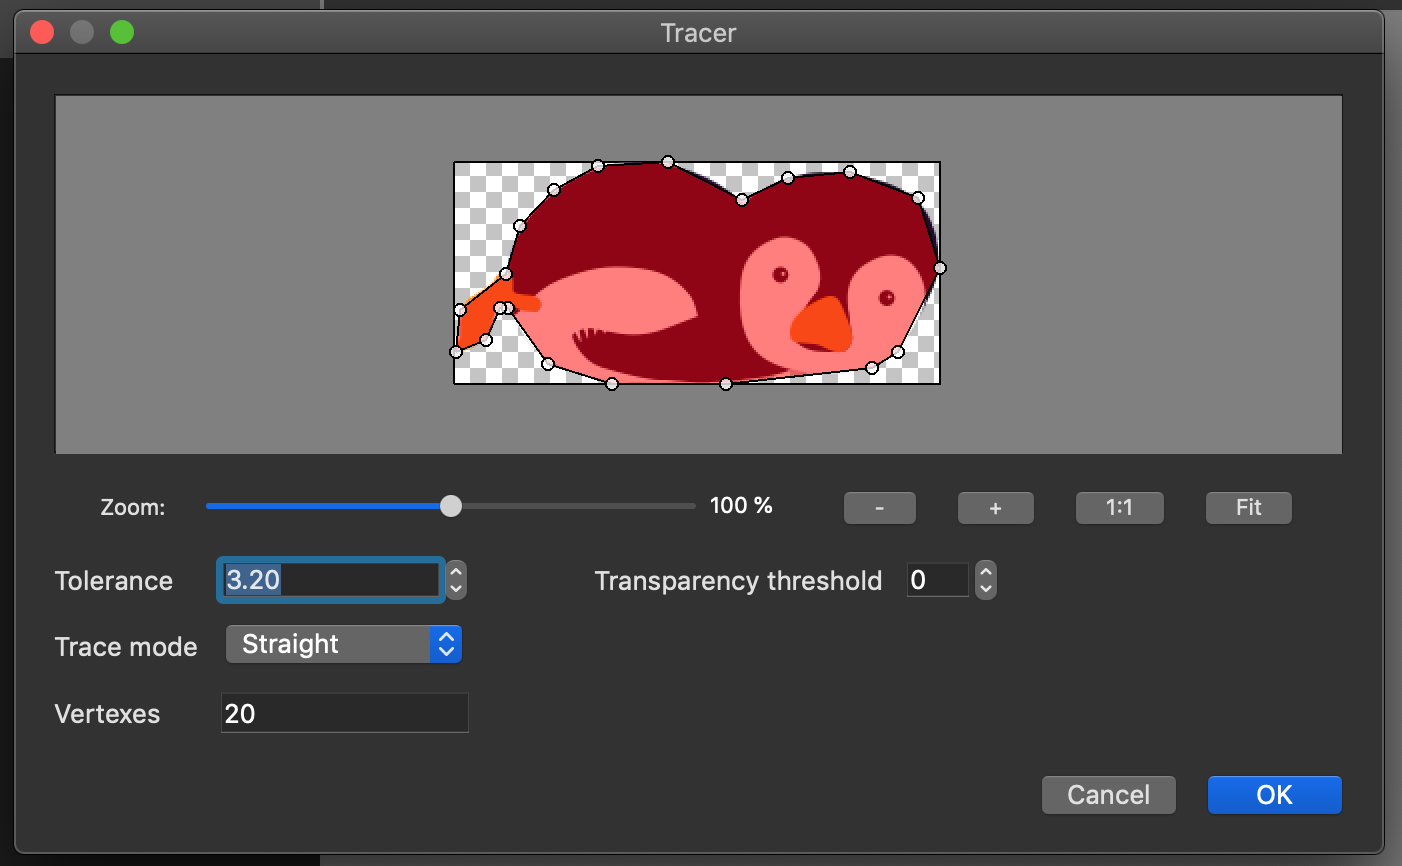Click the Transparency threshold field

[937, 580]
